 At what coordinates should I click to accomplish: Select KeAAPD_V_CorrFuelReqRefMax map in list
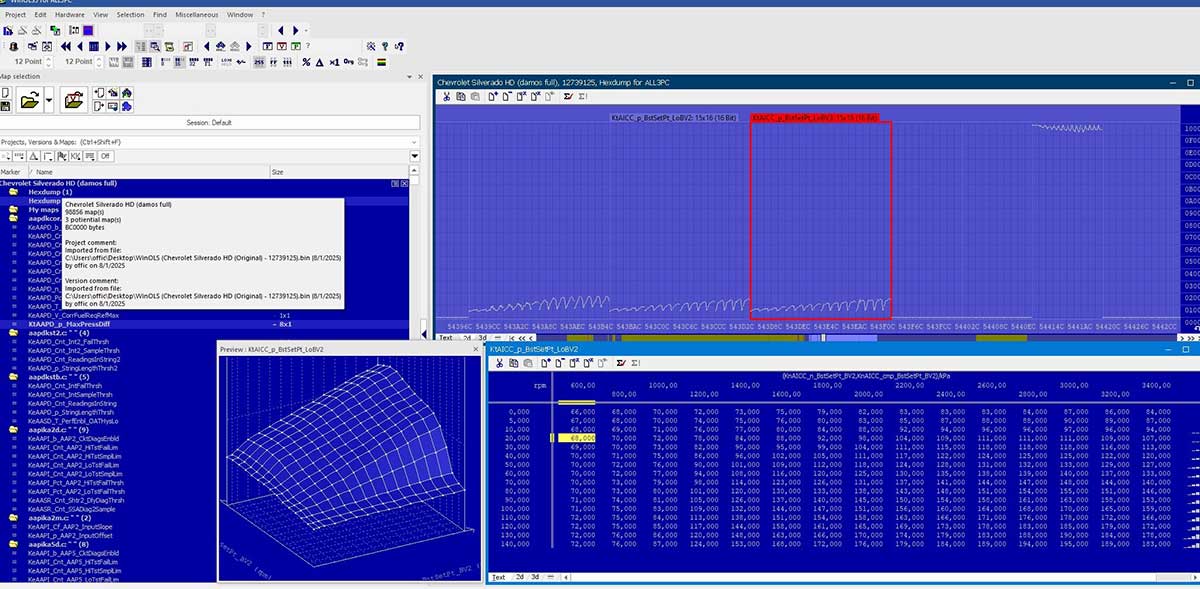pos(73,315)
